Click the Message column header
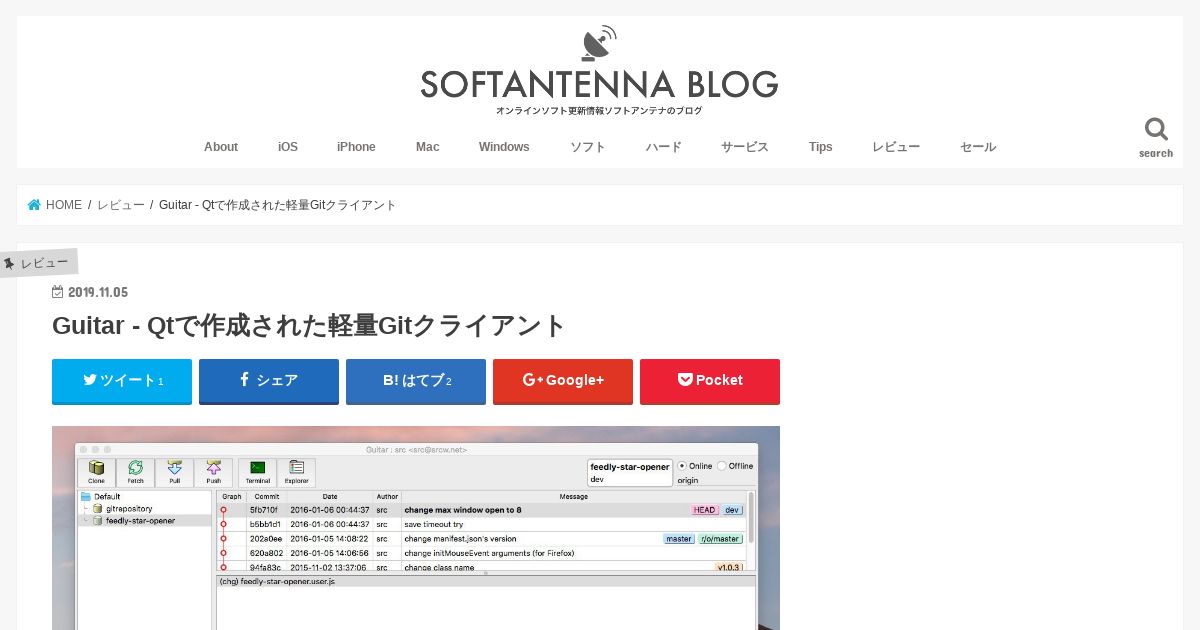This screenshot has height=630, width=1200. pyautogui.click(x=574, y=496)
